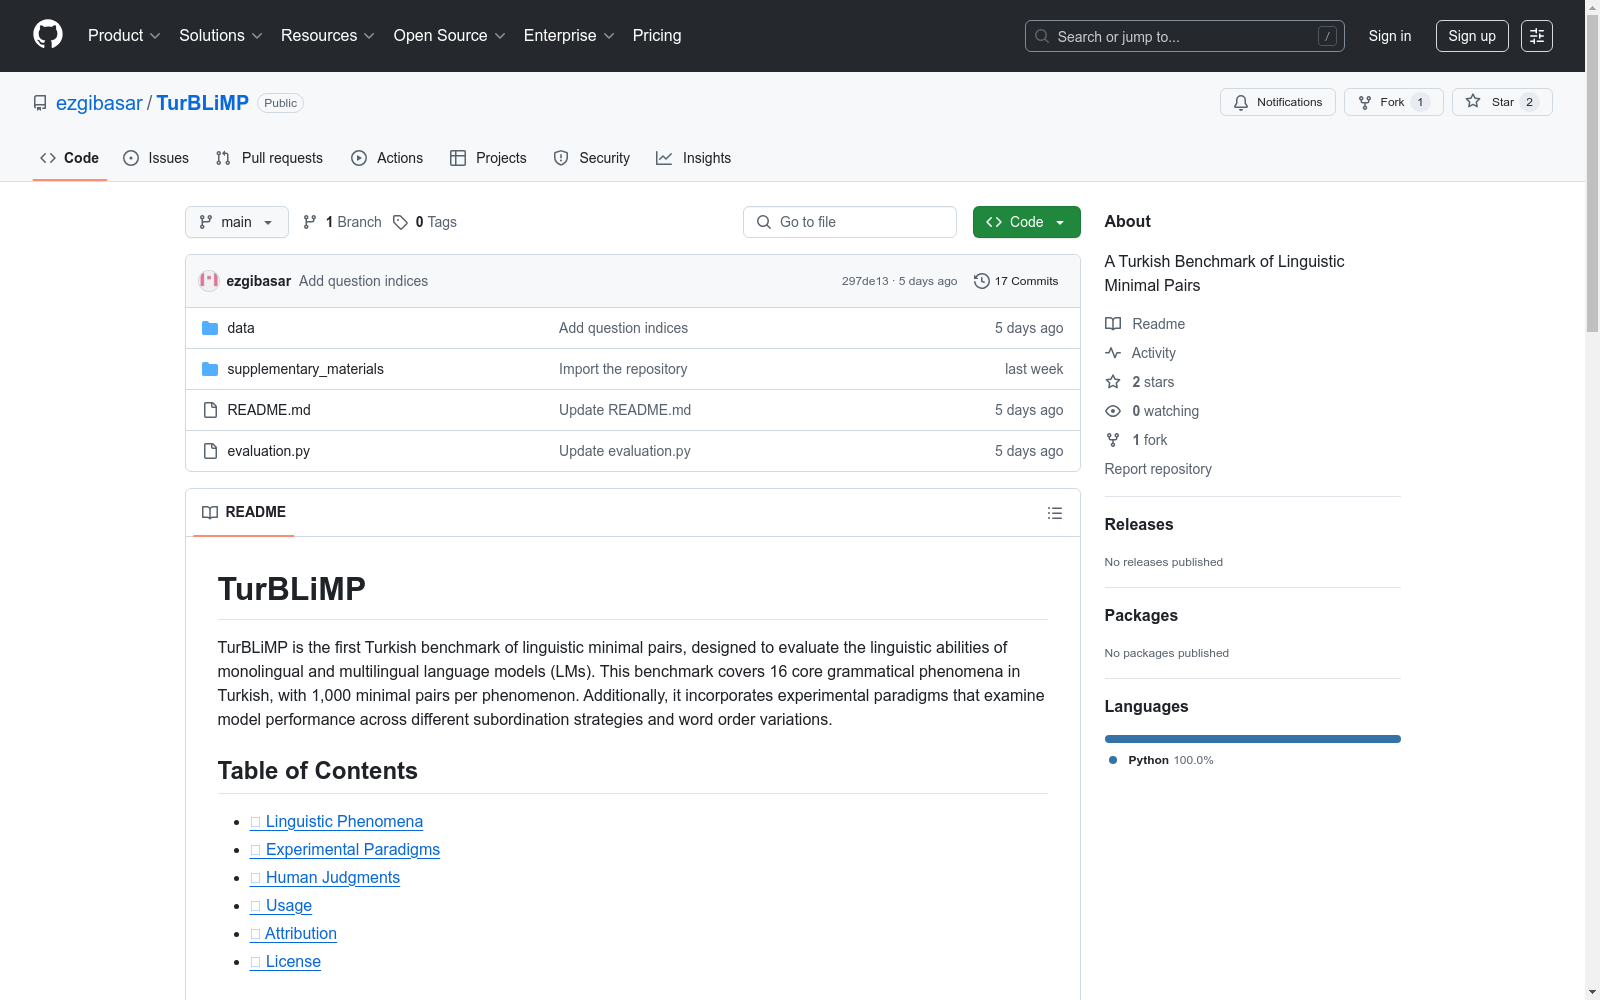View the 1 Branch link
The height and width of the screenshot is (1000, 1600).
tap(342, 222)
